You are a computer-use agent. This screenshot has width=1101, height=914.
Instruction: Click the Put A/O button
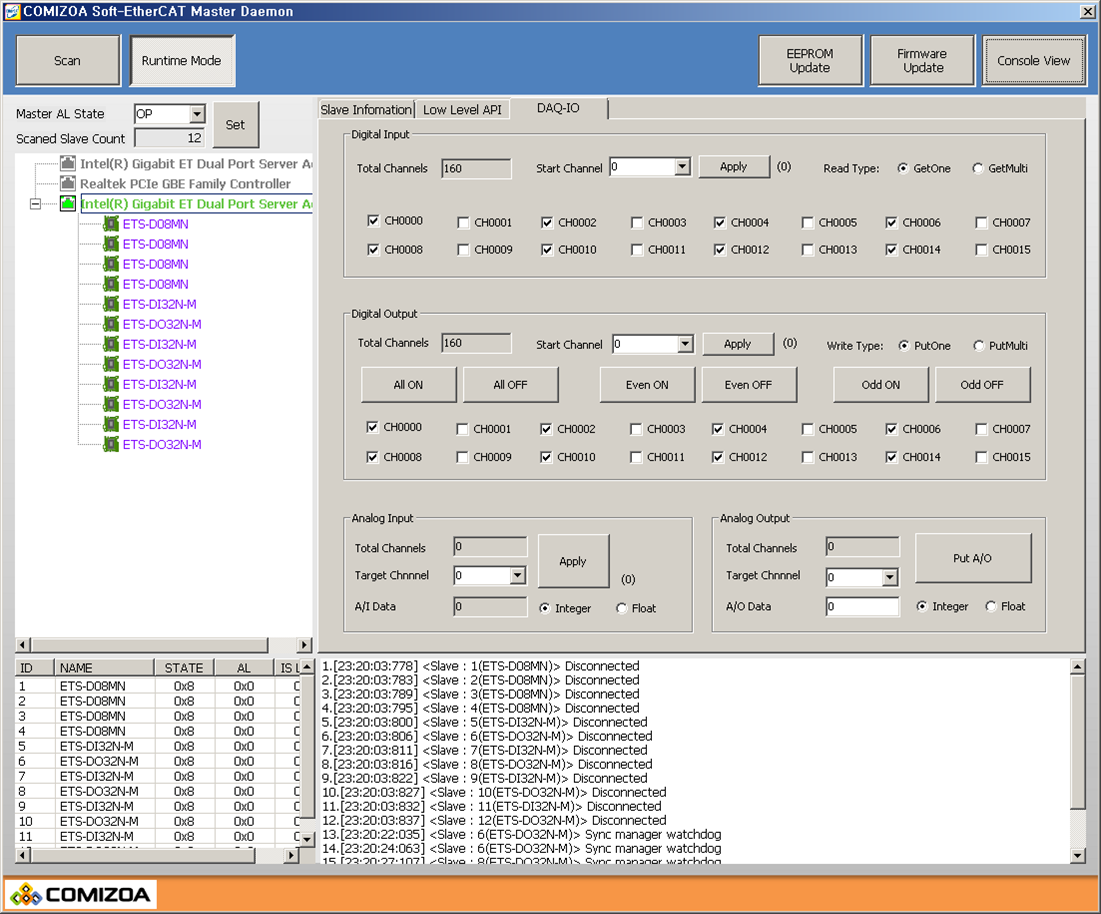tap(973, 558)
